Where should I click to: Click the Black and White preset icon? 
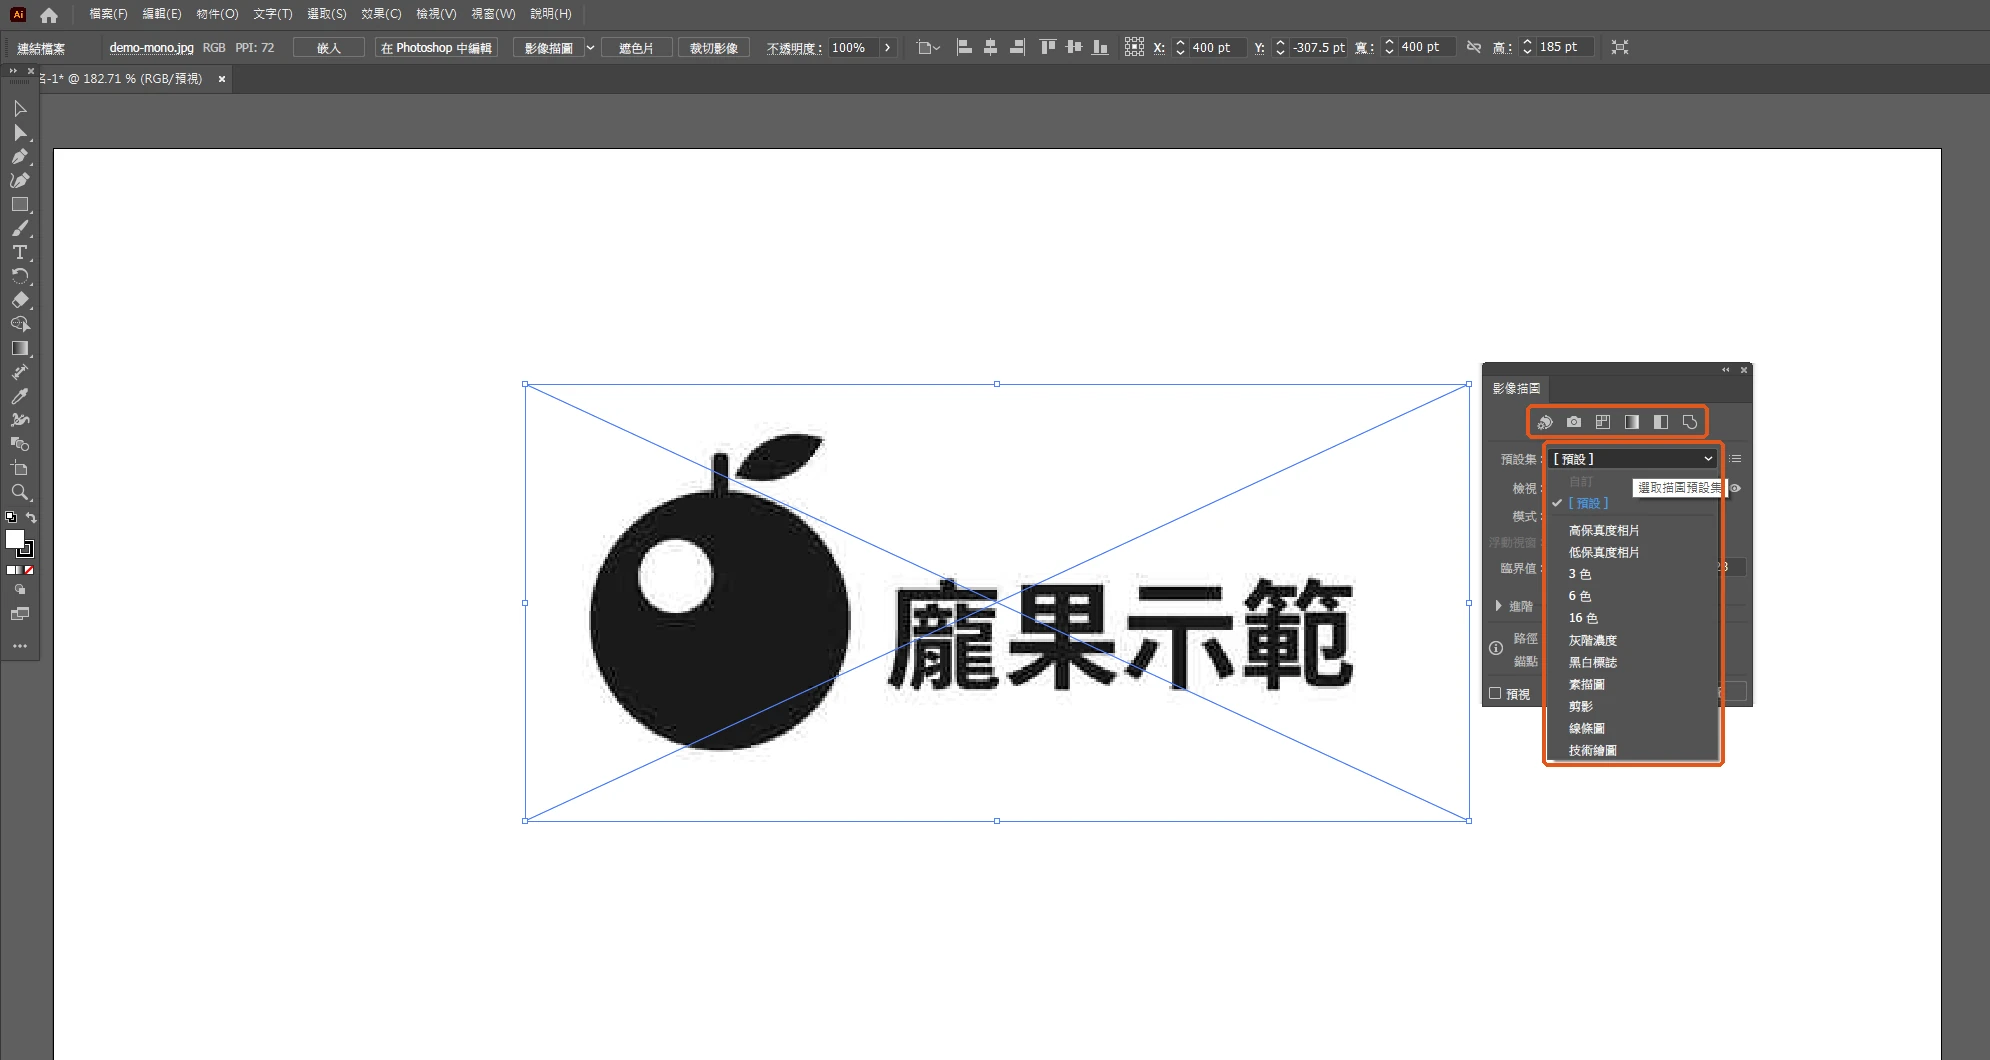pos(1661,422)
